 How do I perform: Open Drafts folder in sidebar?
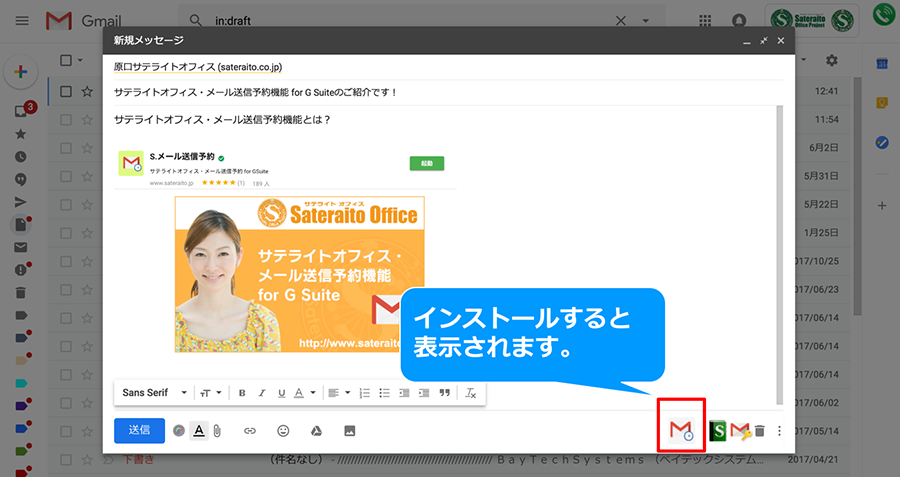click(x=21, y=224)
